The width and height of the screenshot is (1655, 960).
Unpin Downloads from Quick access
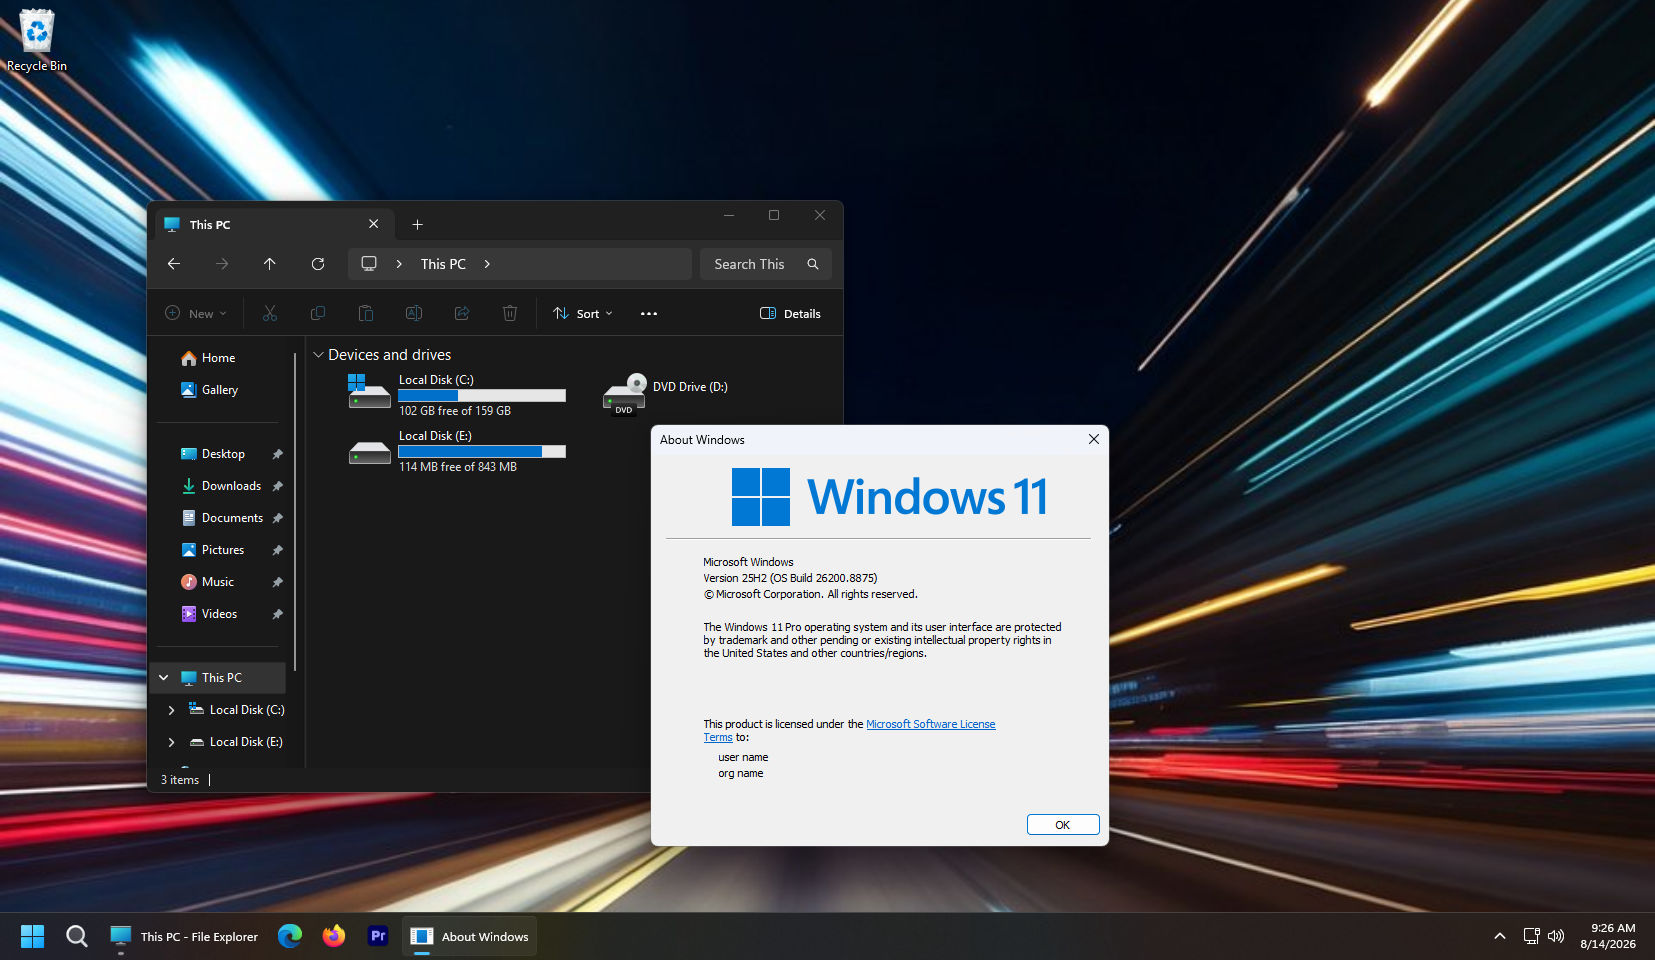tap(278, 486)
